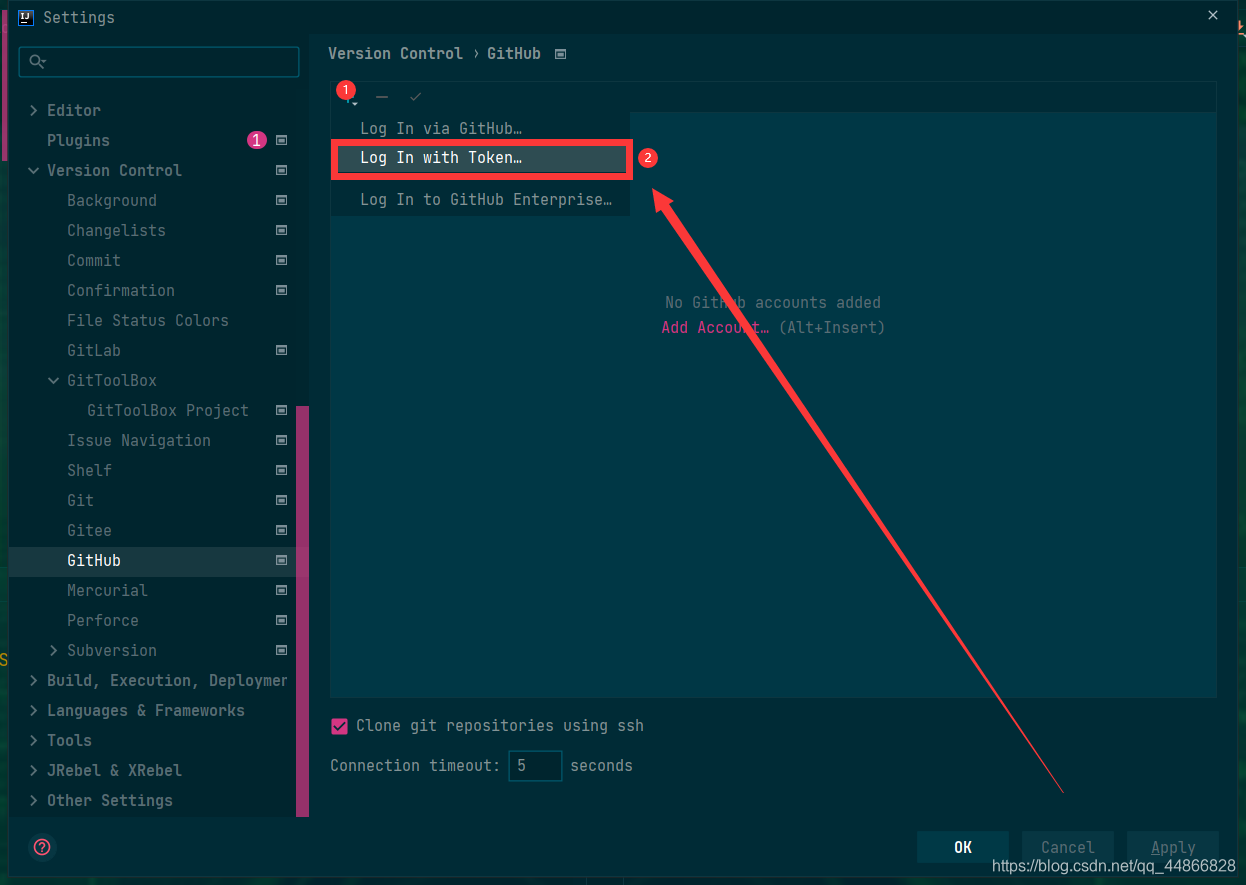Click project-level icon next to Shelf
The image size is (1246, 885).
tap(282, 470)
